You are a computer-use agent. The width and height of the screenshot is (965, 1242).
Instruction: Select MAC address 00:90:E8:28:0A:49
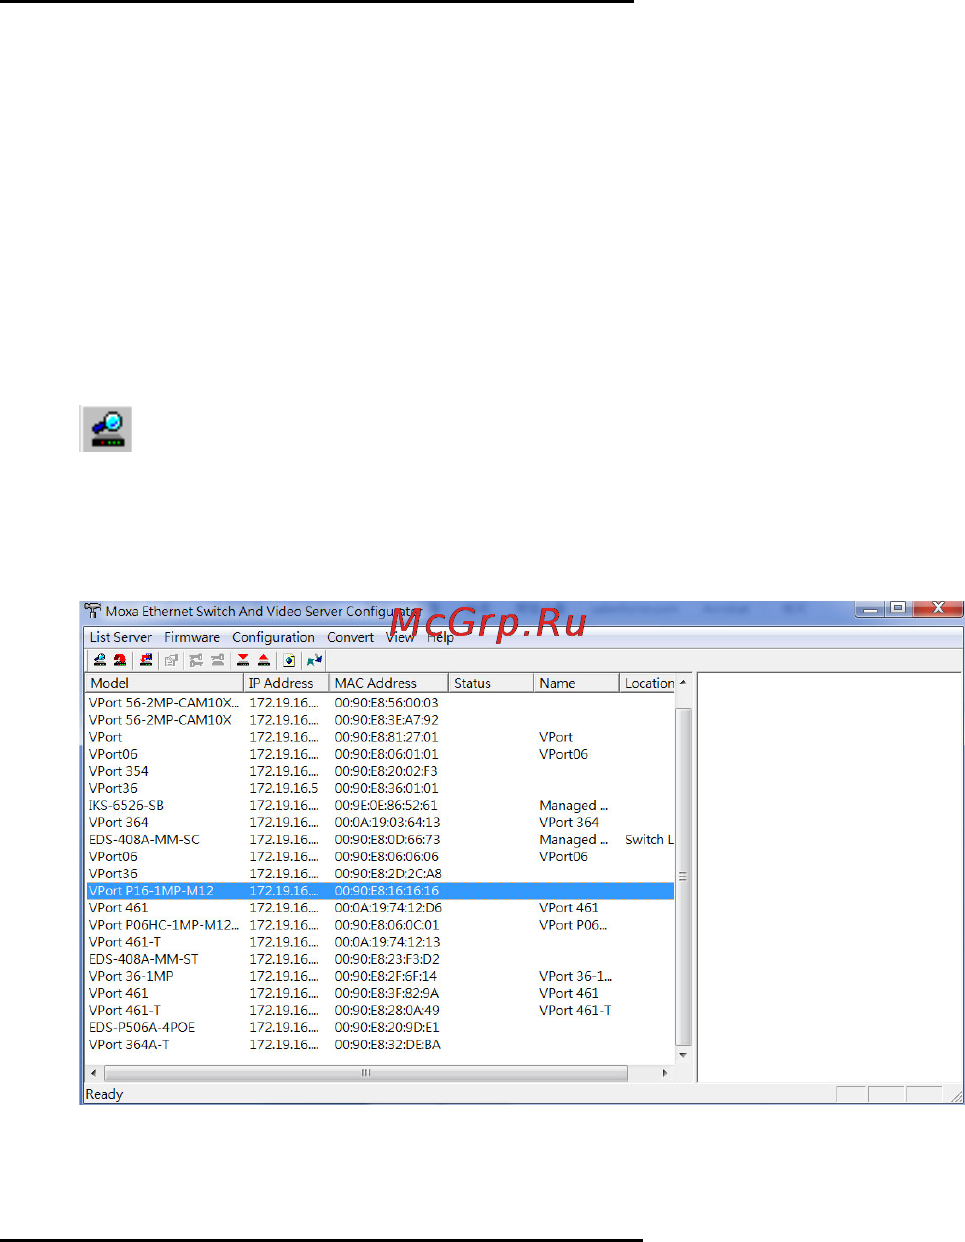(387, 1010)
